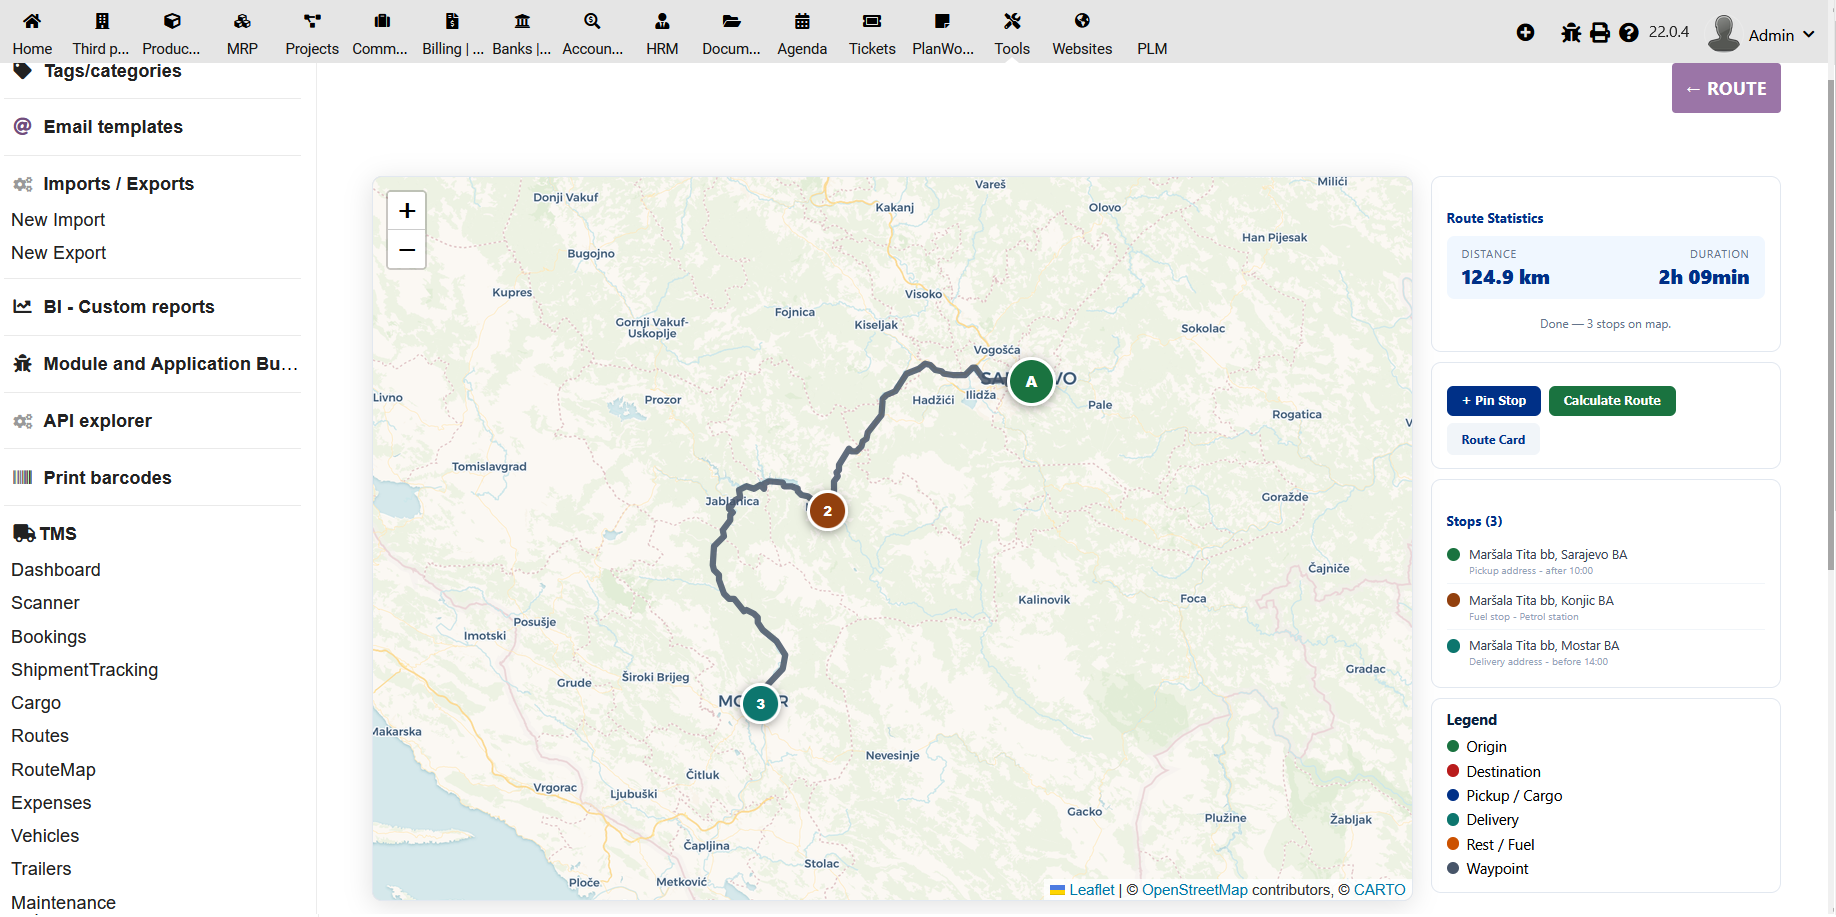This screenshot has width=1836, height=917.
Task: Open the Agenda calendar icon
Action: [x=802, y=21]
